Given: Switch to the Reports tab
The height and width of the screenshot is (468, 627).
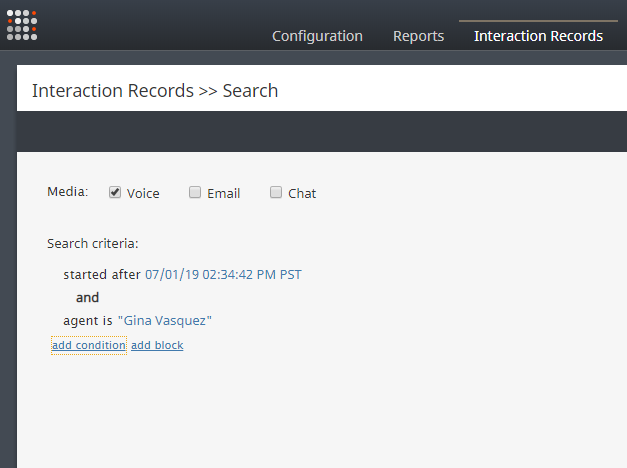Looking at the screenshot, I should 418,36.
